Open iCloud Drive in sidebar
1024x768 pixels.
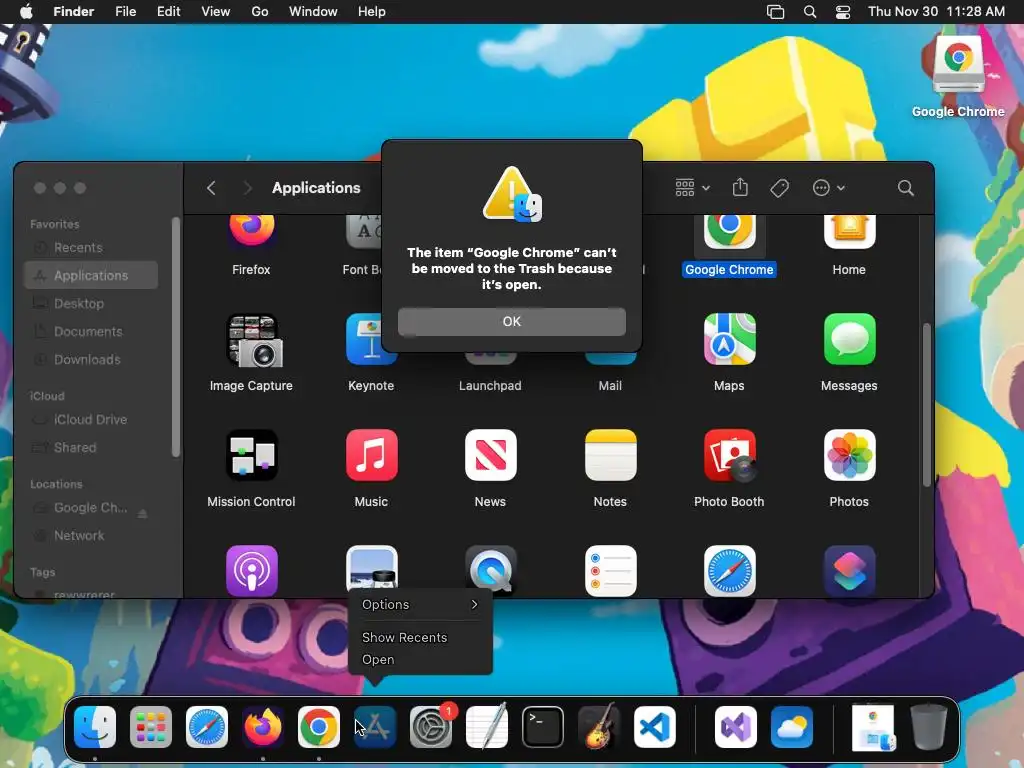[91, 419]
